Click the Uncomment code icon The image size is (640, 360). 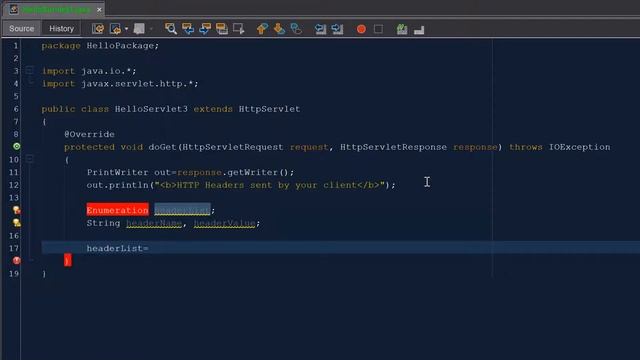coord(419,29)
